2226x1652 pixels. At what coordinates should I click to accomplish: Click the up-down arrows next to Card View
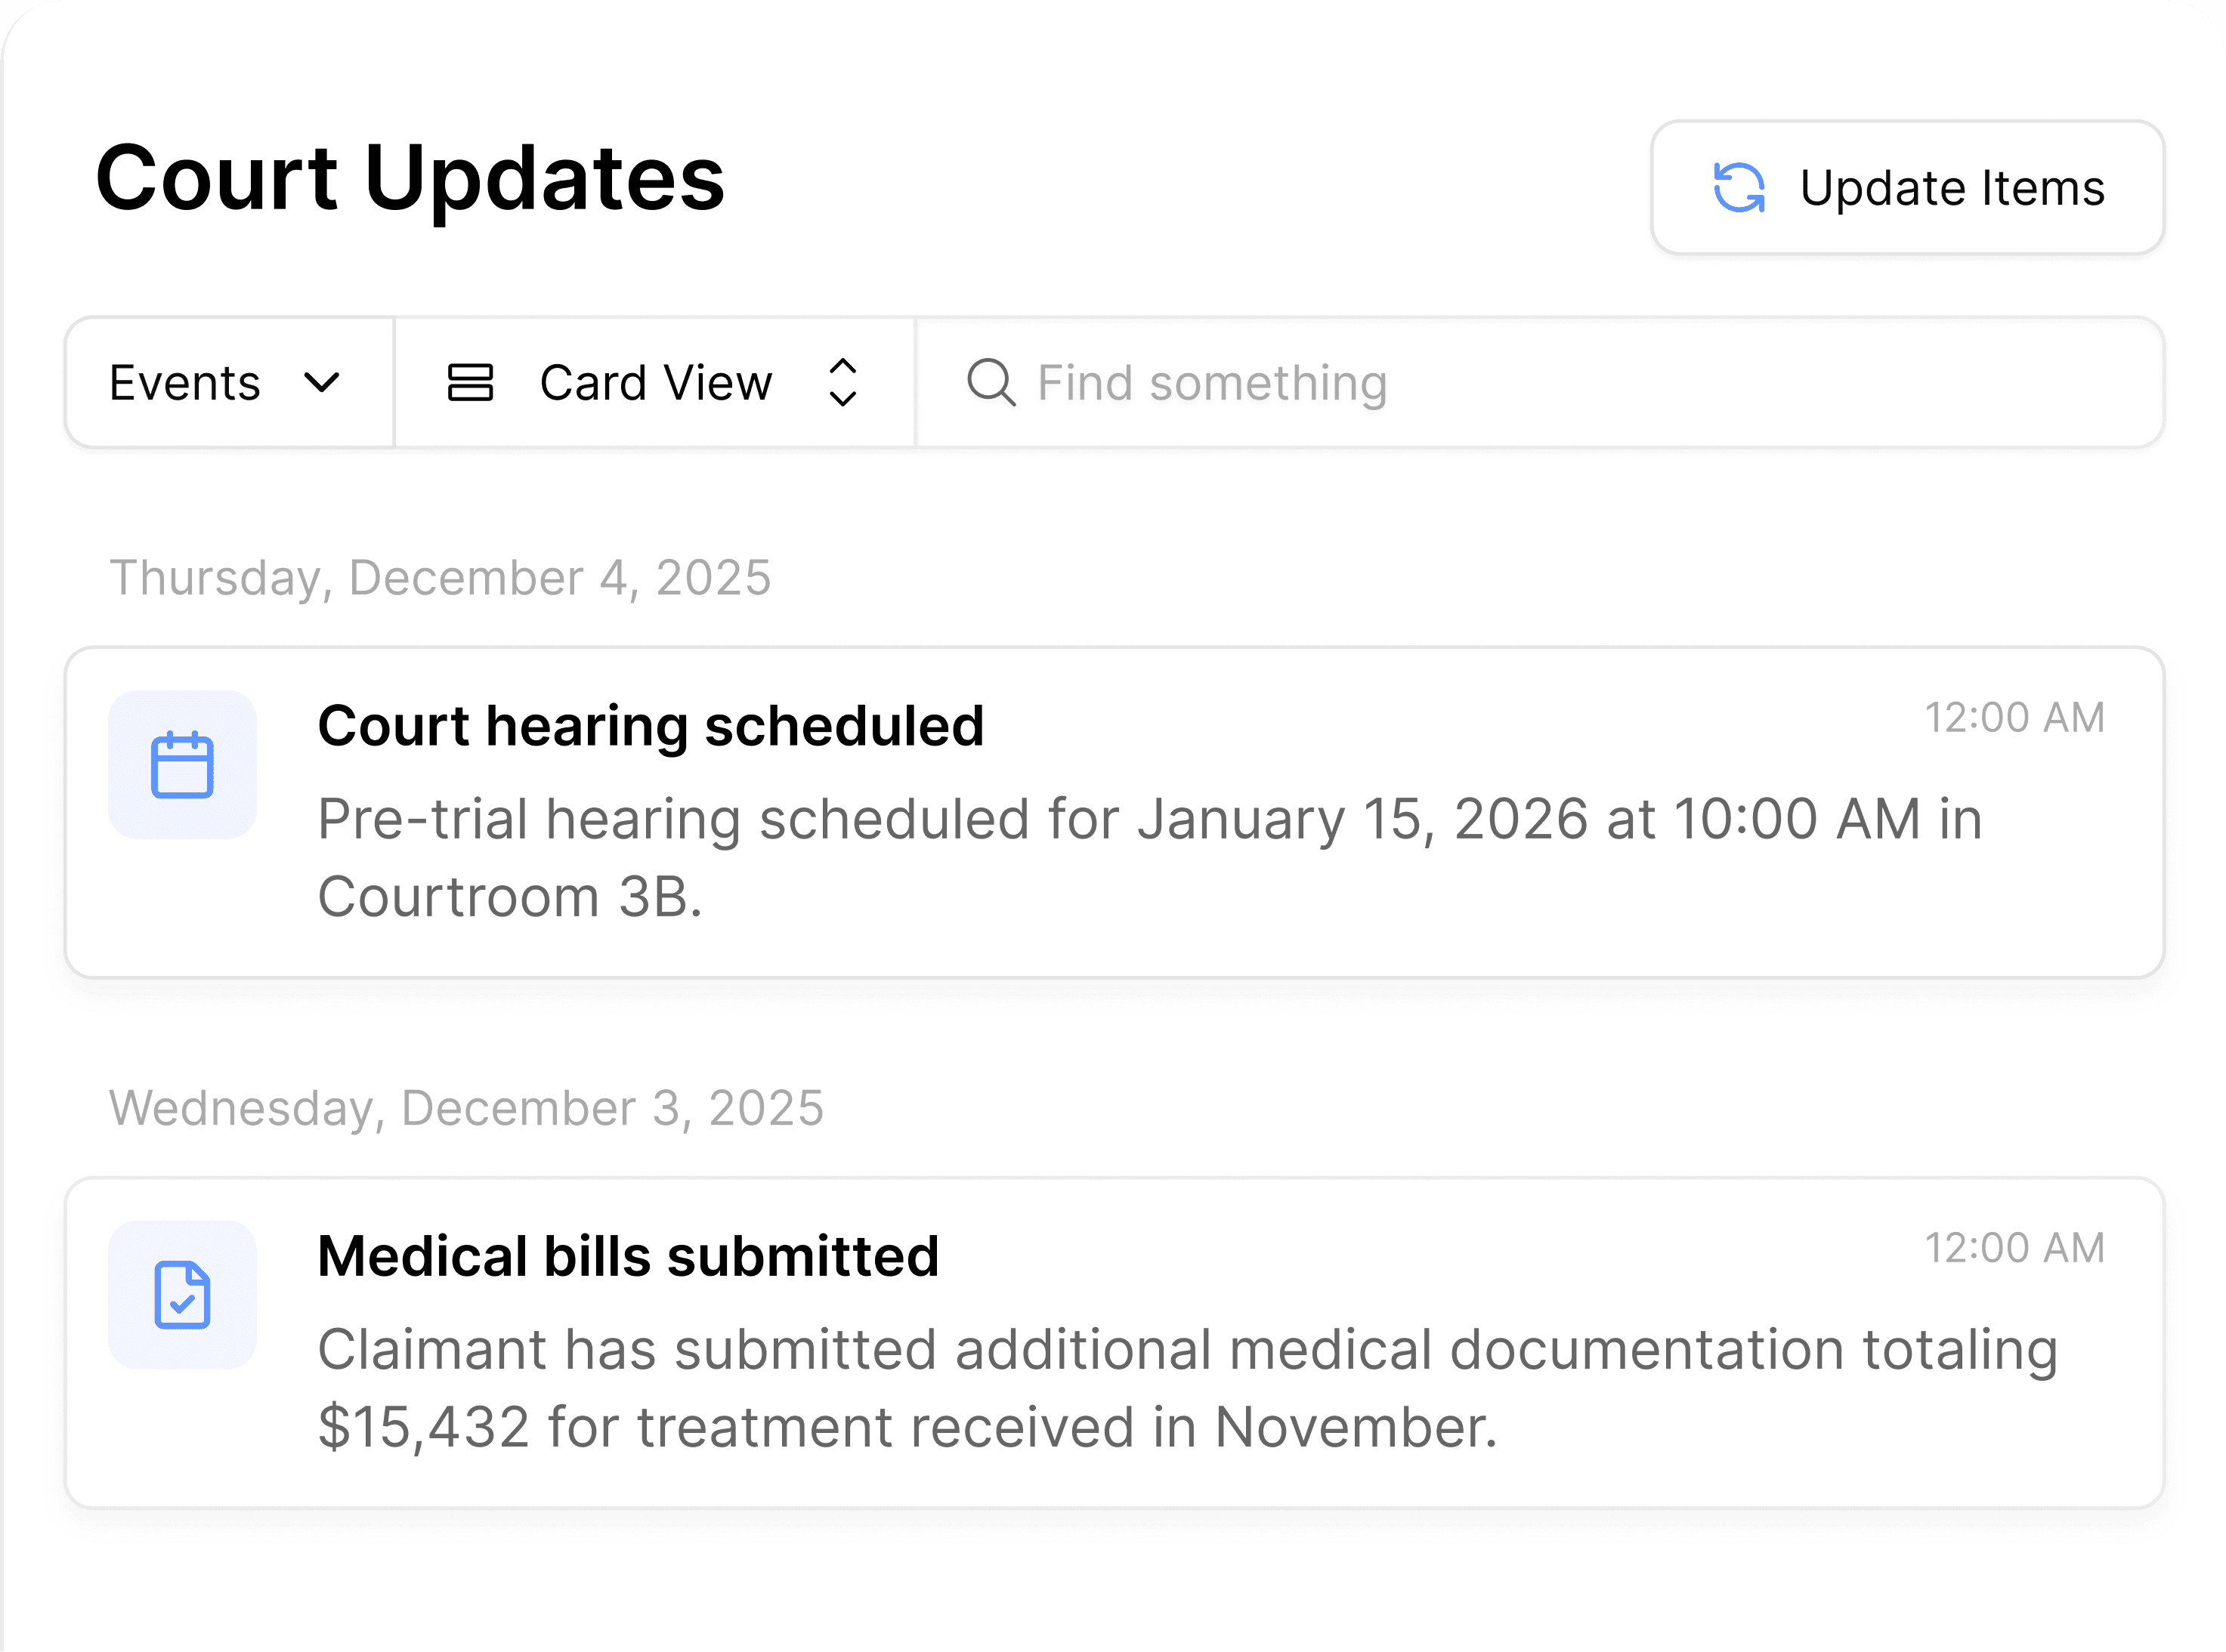point(843,383)
